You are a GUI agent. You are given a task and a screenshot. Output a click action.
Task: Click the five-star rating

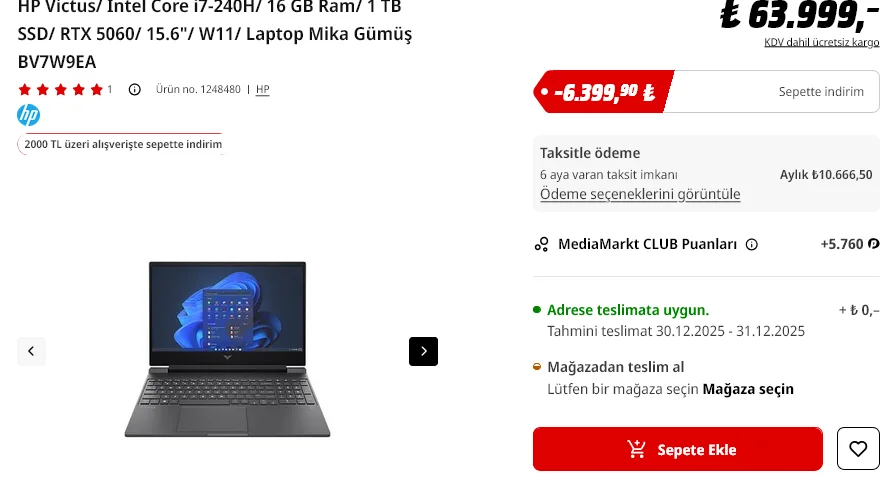click(61, 90)
